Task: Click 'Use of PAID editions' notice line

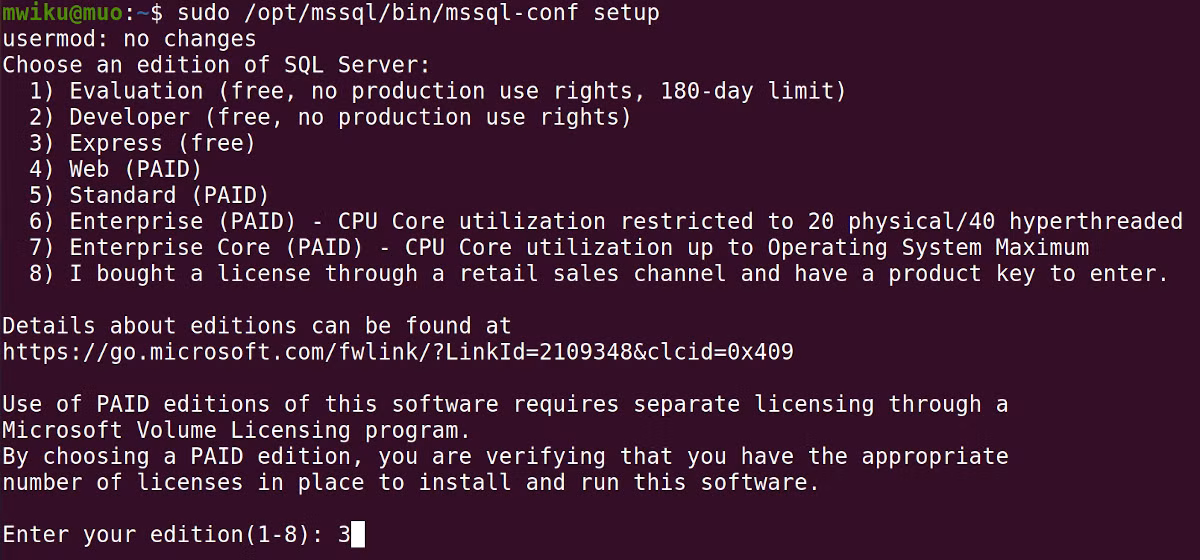Action: pyautogui.click(x=505, y=404)
